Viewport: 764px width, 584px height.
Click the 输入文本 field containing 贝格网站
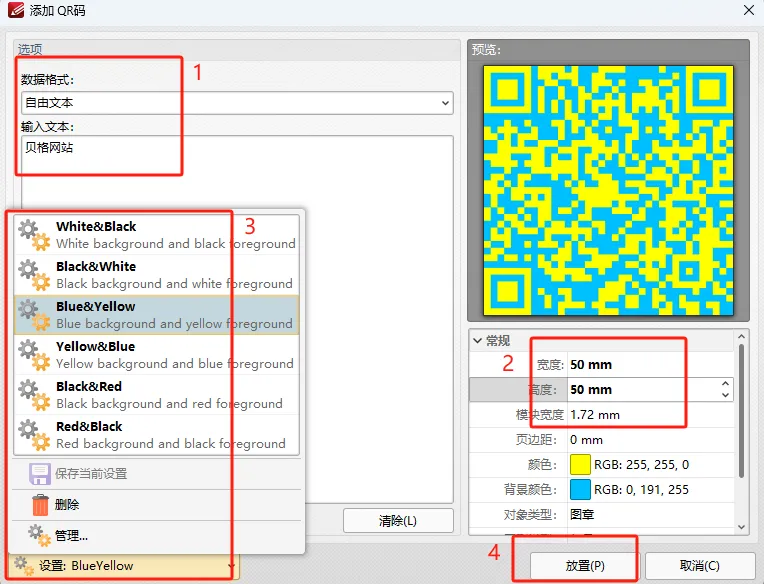pyautogui.click(x=237, y=319)
